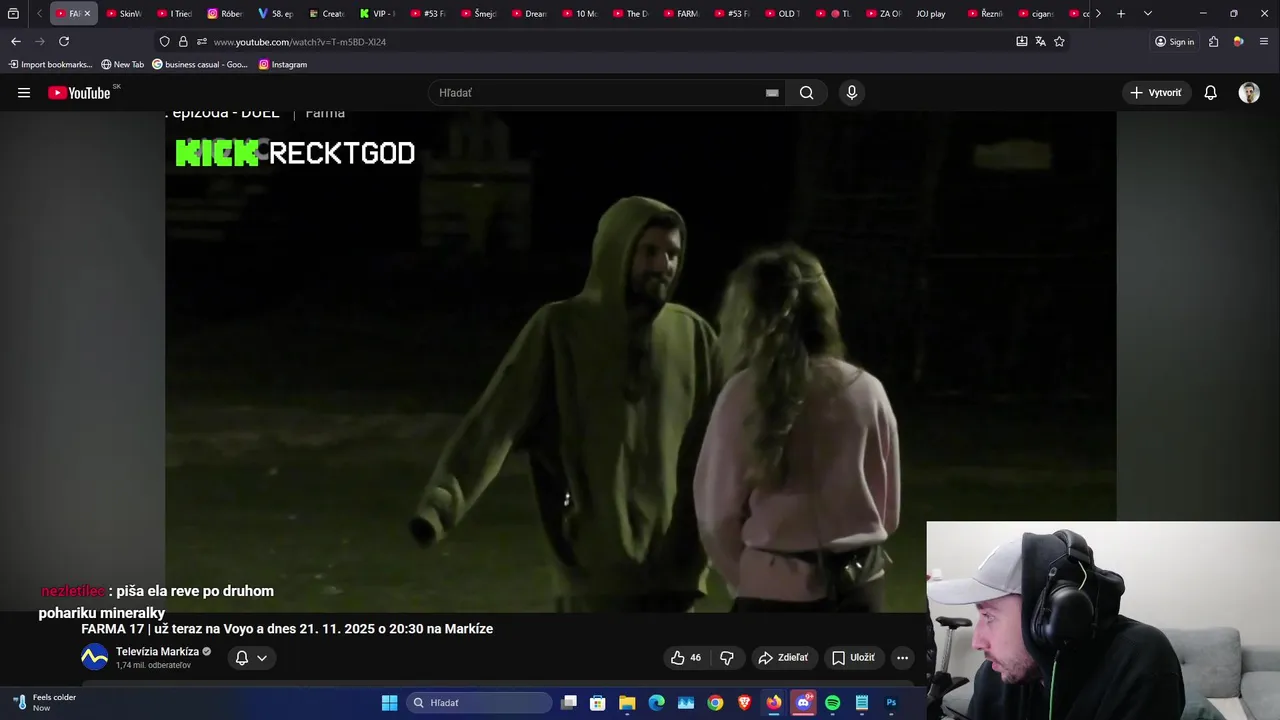Open the browser application hamburger menu
Viewport: 1280px width, 720px height.
[x=1264, y=42]
